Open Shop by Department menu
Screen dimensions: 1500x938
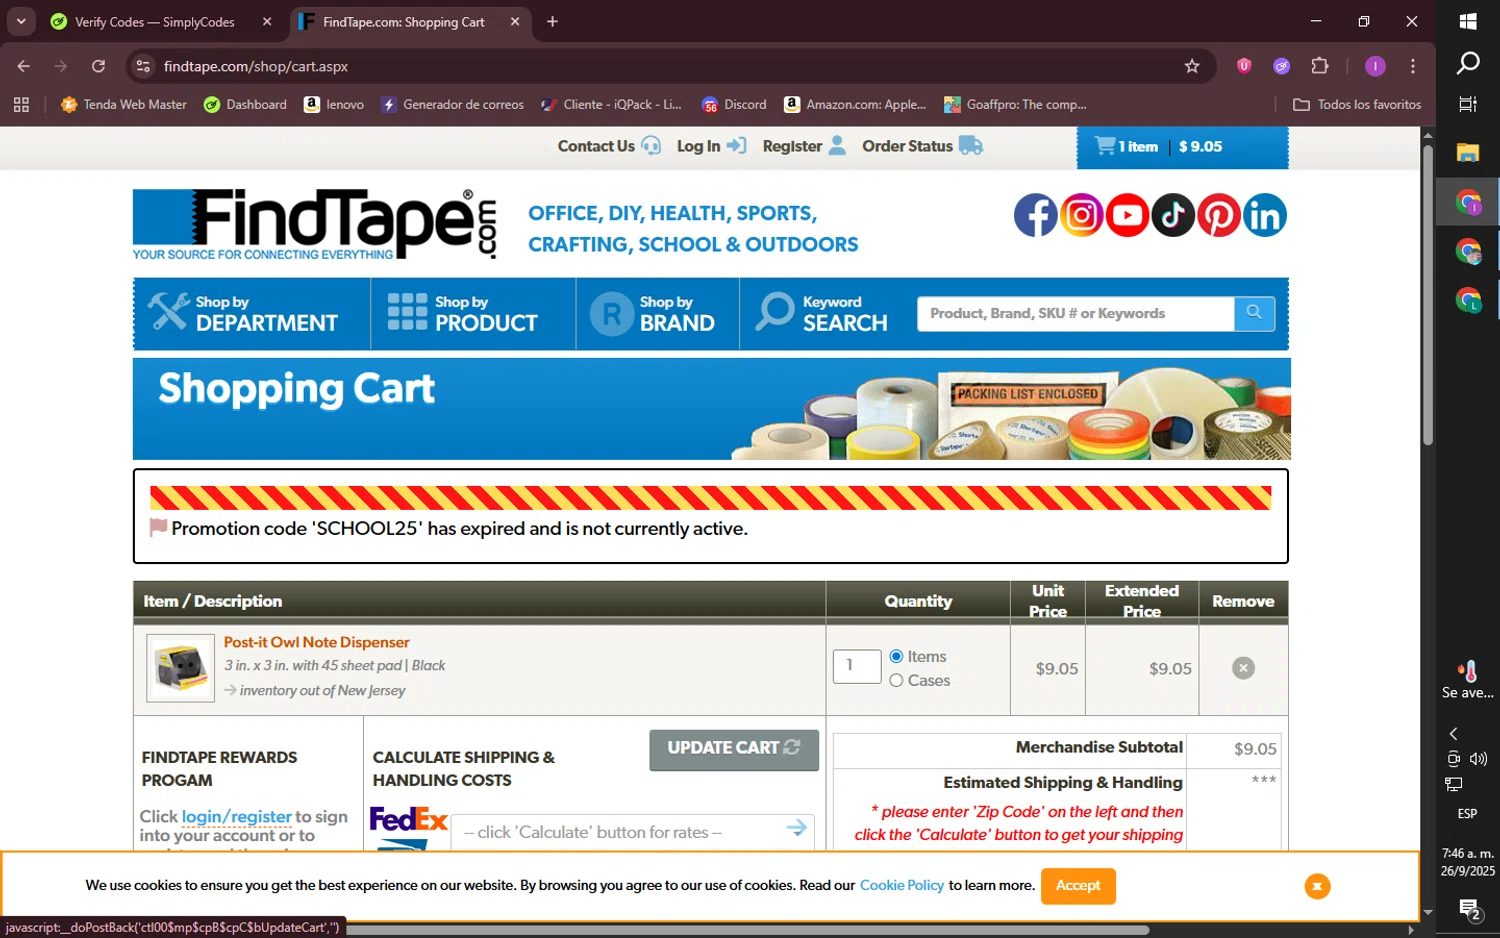point(251,314)
